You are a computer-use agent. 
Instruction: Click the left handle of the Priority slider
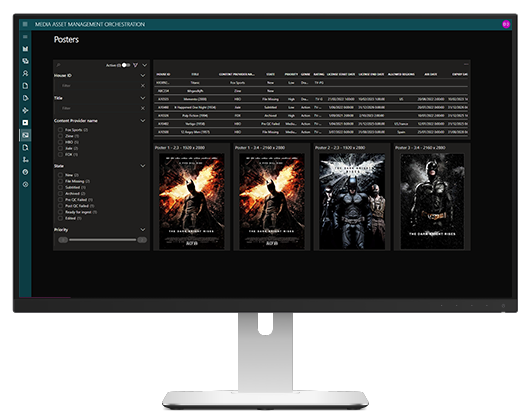point(63,240)
